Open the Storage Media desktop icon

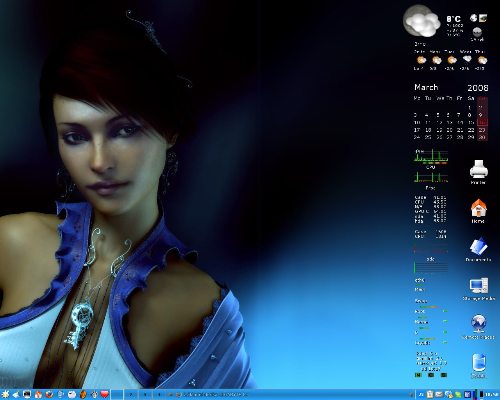tap(478, 289)
